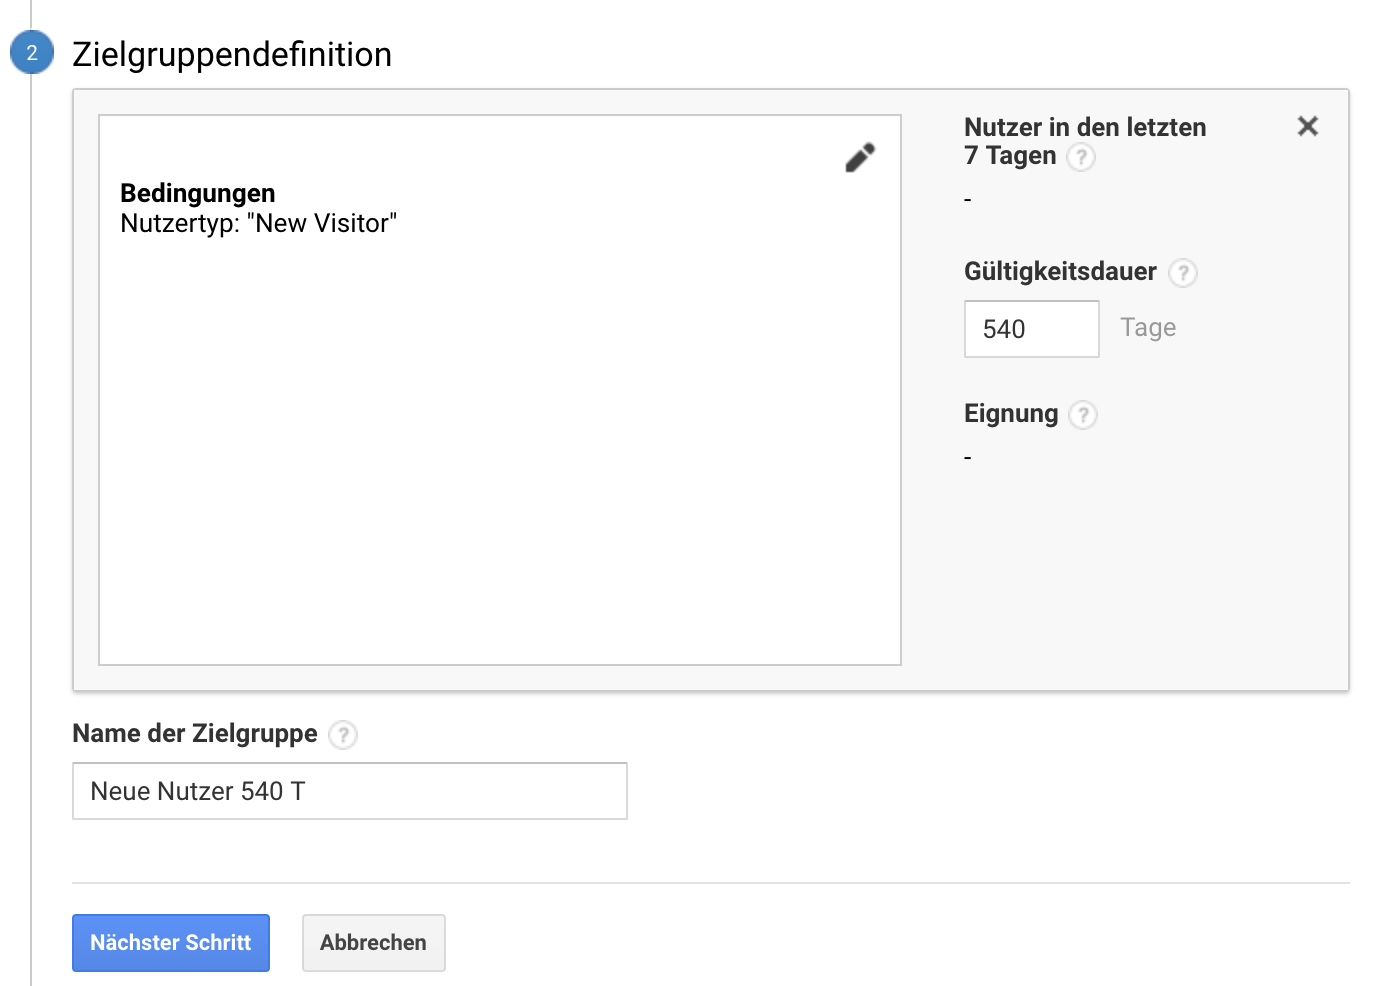Click the blue step 2 circle
The image size is (1378, 986).
coord(32,53)
